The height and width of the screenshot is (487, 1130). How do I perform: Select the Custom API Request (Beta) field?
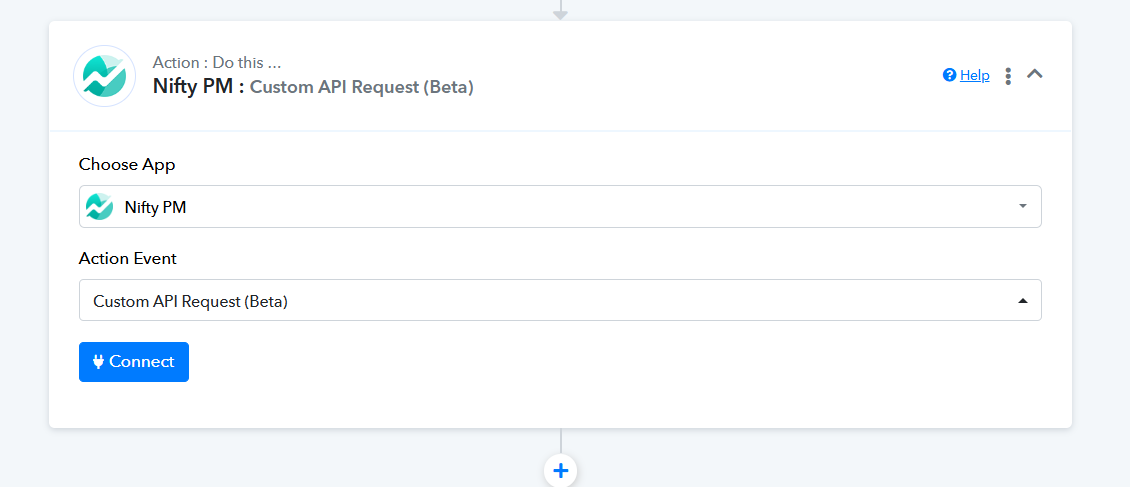click(x=560, y=300)
